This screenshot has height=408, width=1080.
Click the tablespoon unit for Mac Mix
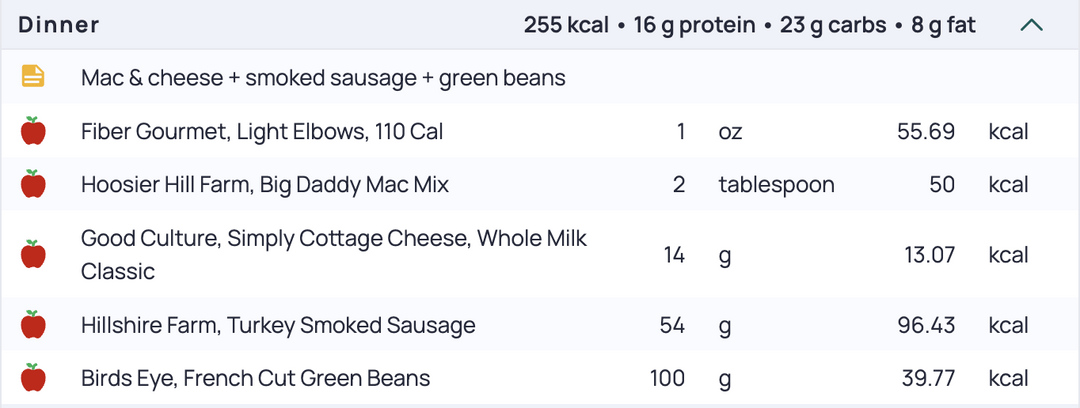[x=776, y=185]
